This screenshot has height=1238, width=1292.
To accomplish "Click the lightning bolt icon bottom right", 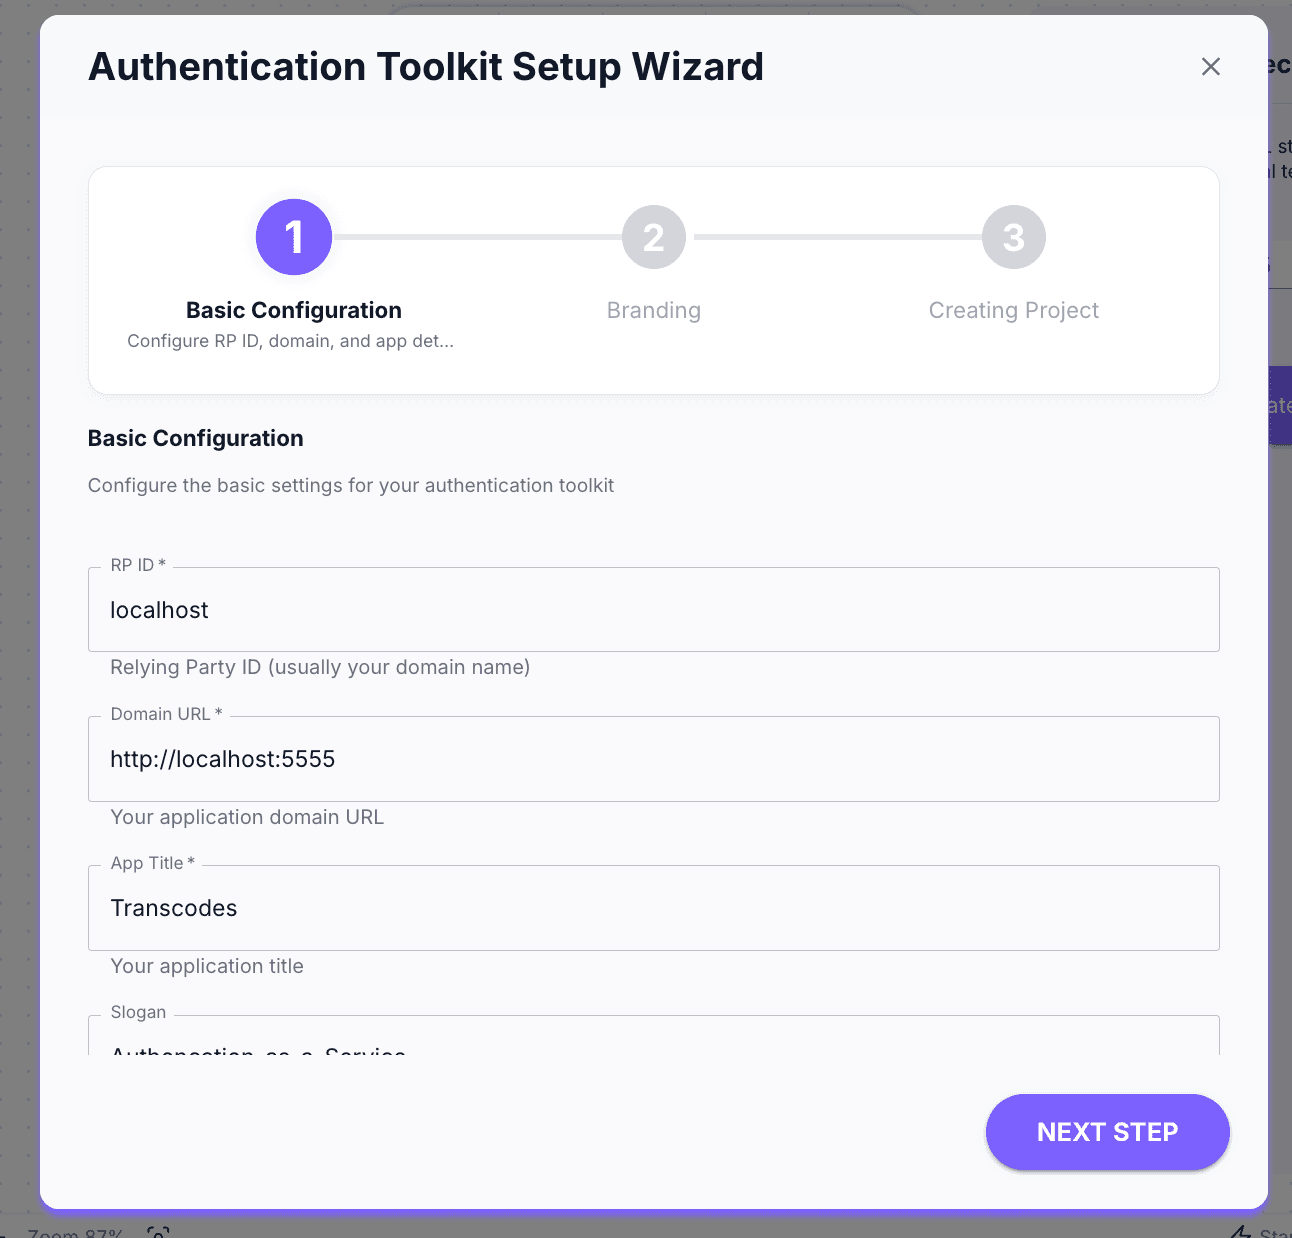I will [1244, 1232].
